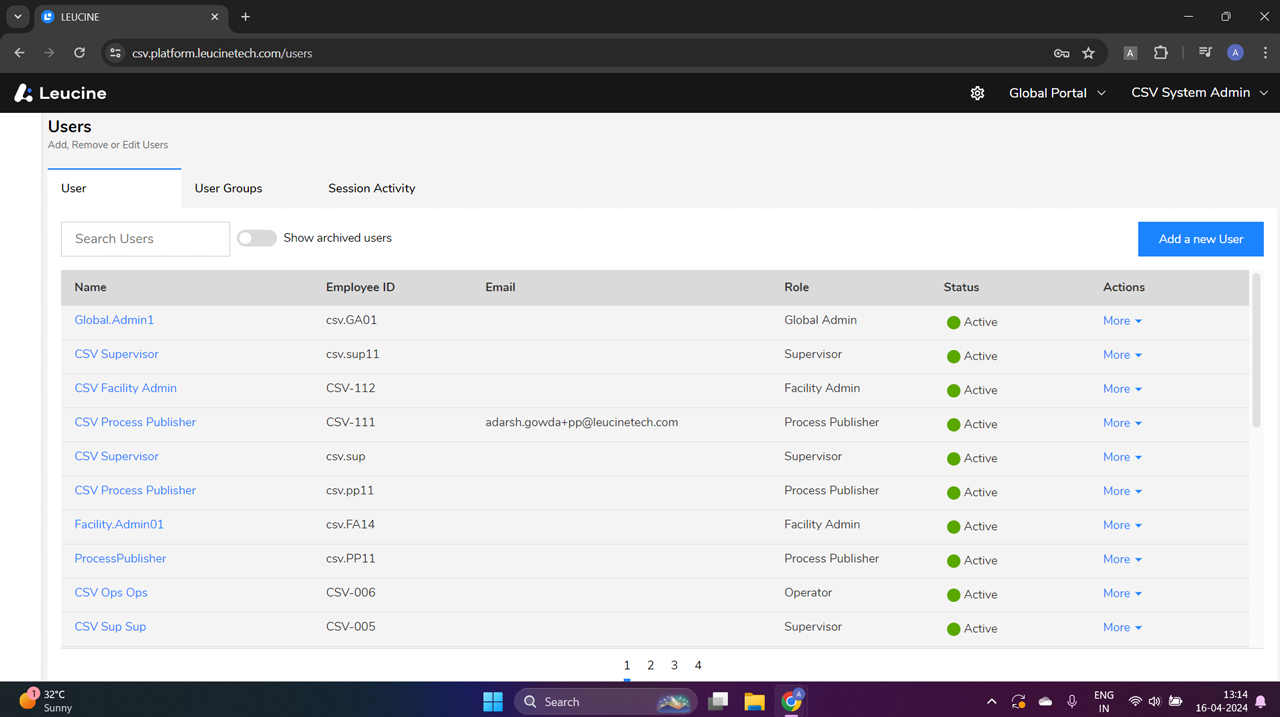Go to page 2 of users

pos(651,665)
